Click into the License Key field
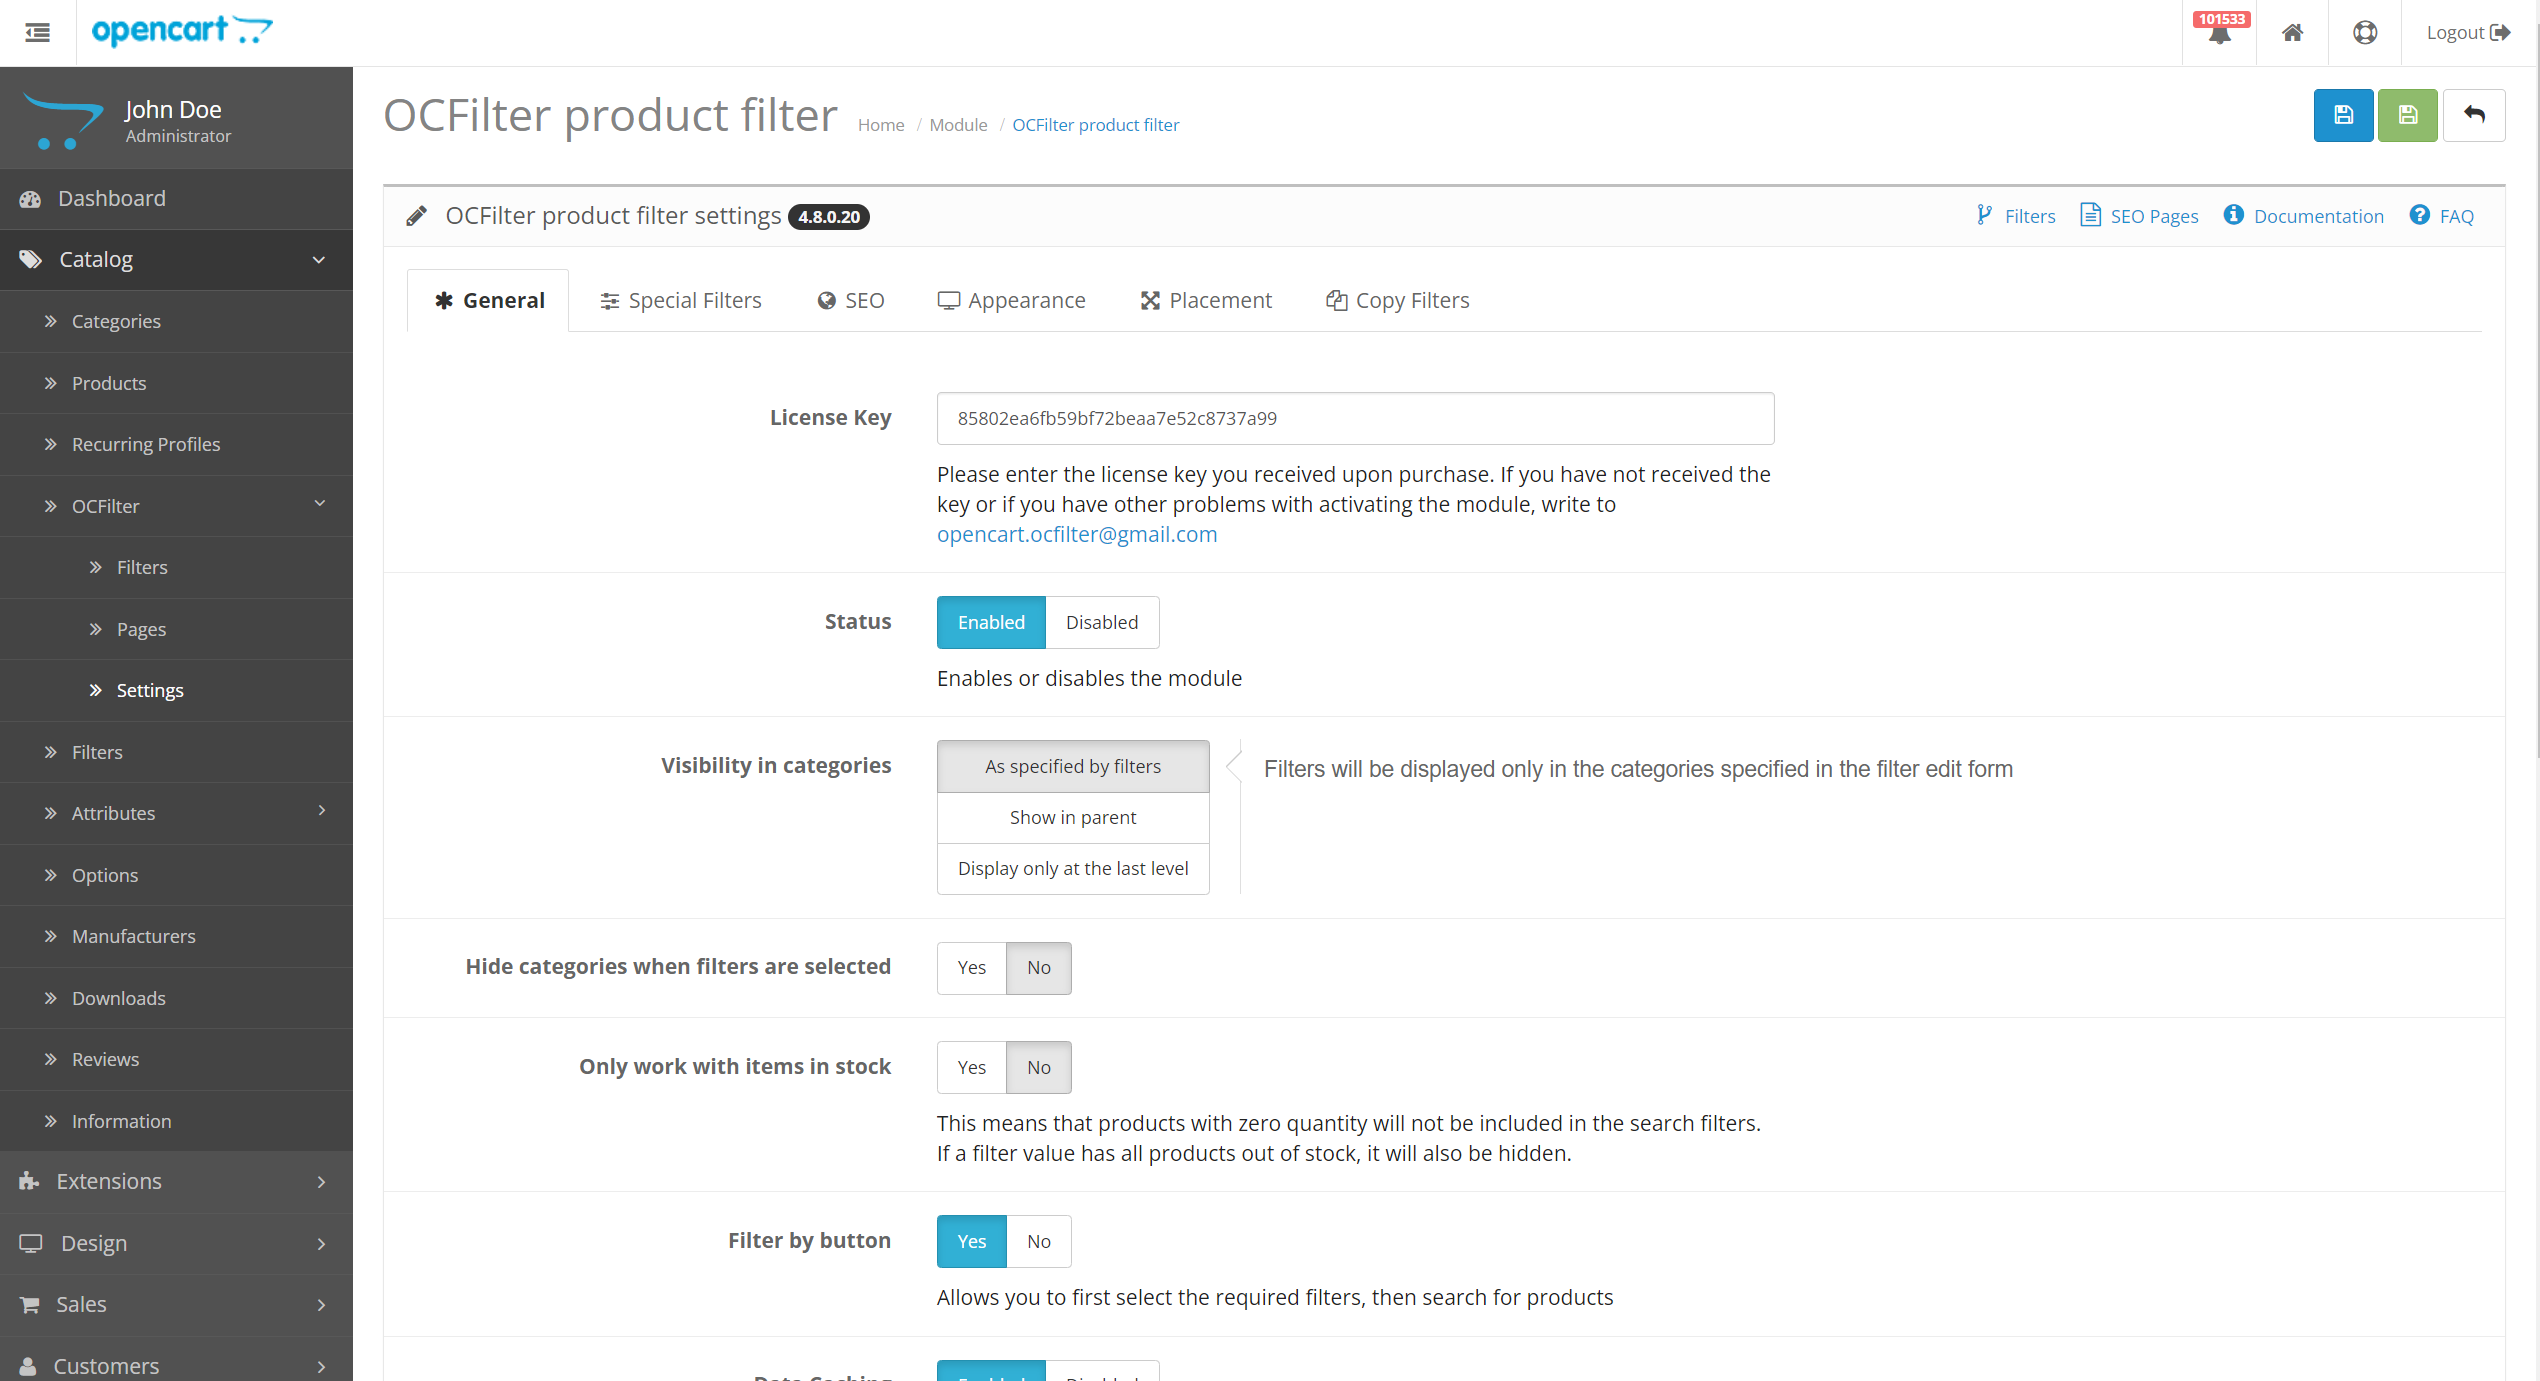This screenshot has width=2540, height=1381. pos(1354,418)
